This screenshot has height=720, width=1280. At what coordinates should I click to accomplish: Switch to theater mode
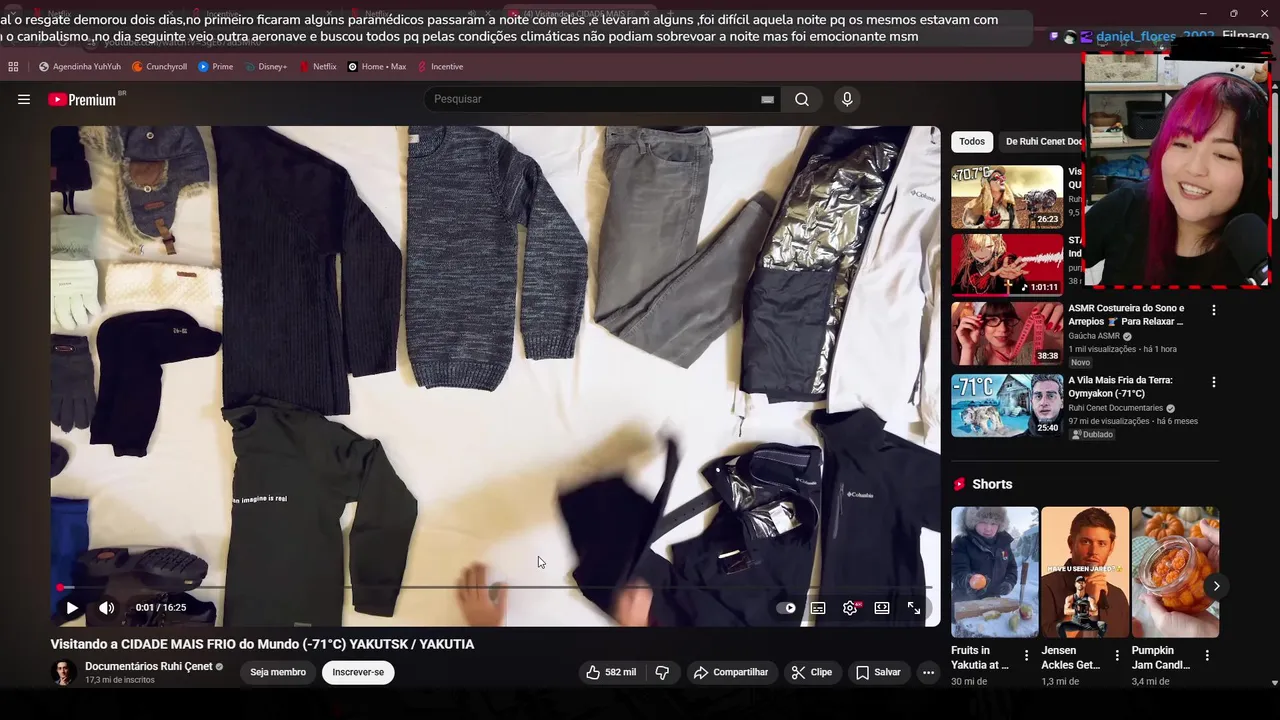click(882, 608)
